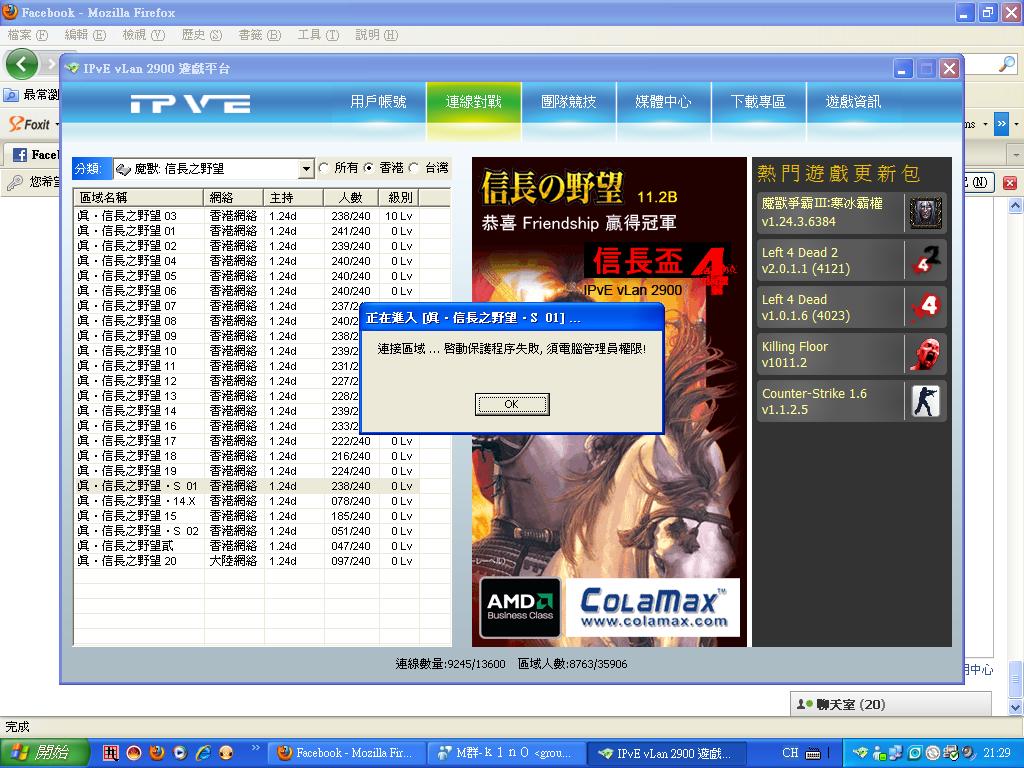
Task: Click the Firefox back arrow button
Action: pos(22,65)
